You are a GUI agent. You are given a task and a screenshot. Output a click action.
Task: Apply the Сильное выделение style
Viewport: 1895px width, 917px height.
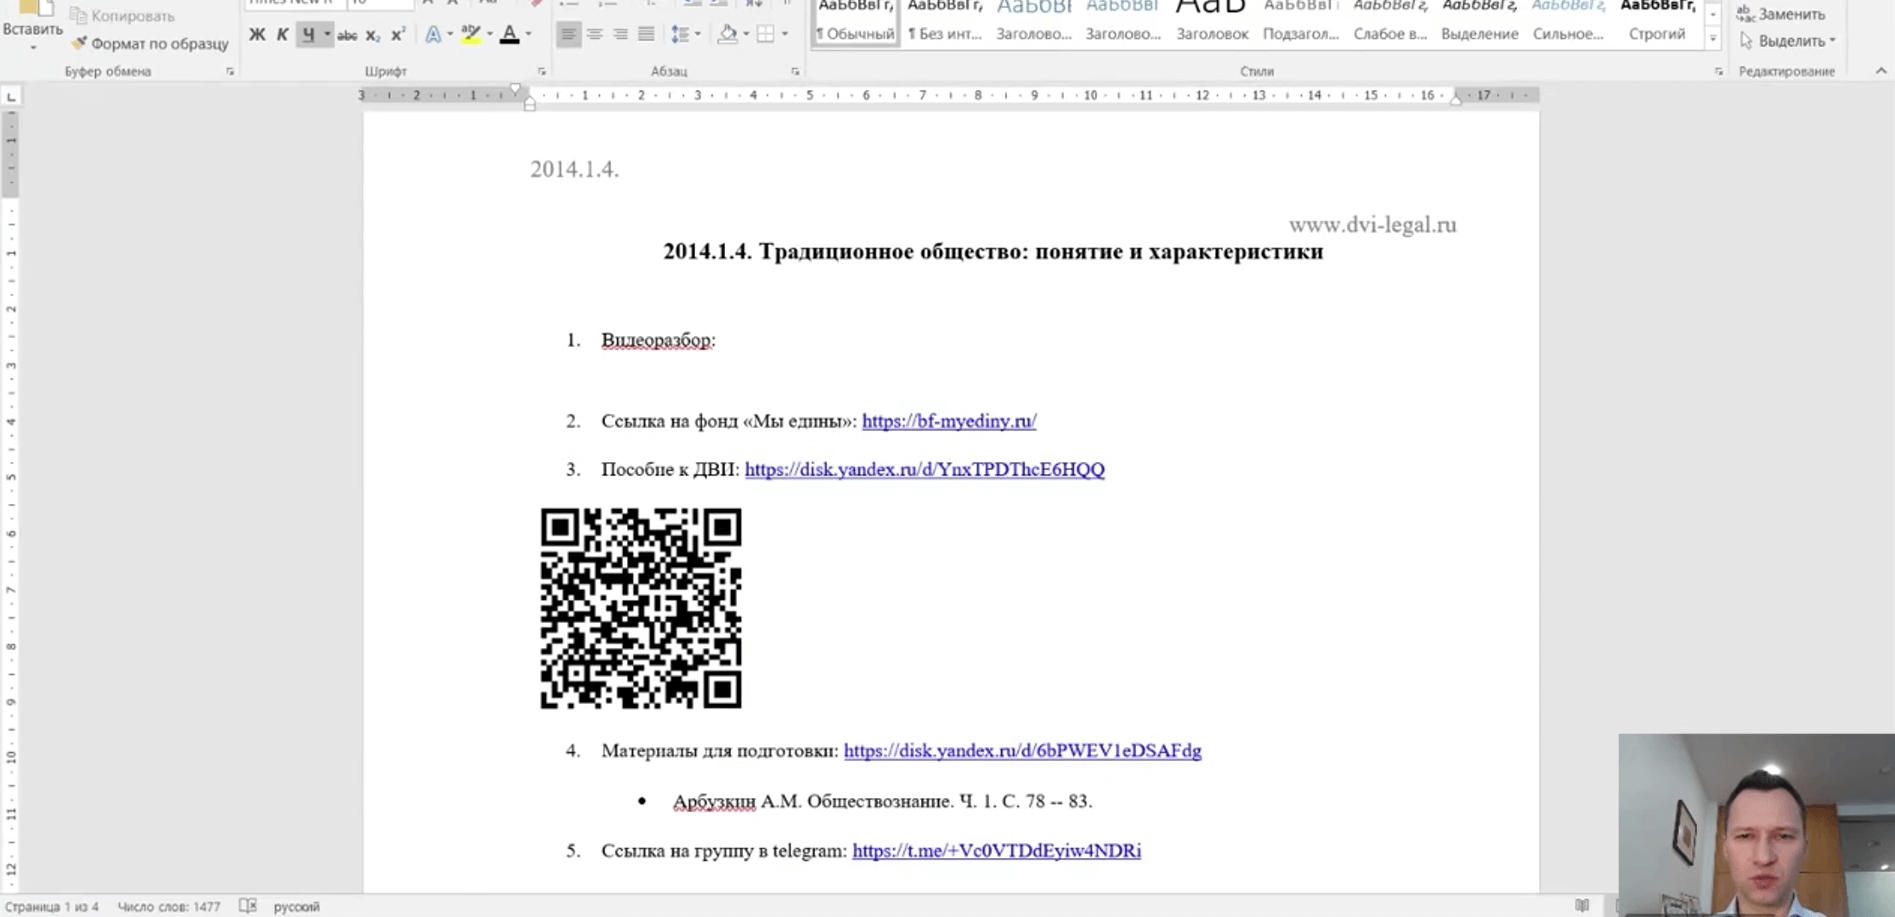(1568, 22)
